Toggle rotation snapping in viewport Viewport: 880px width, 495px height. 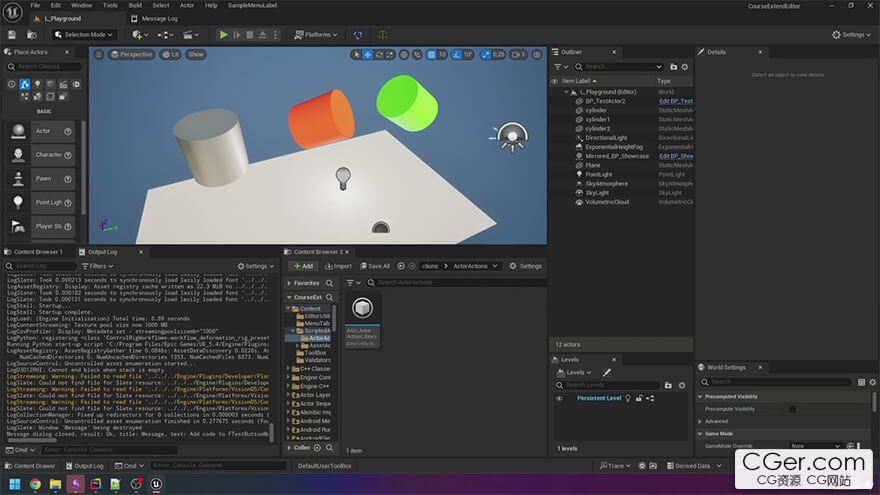[x=457, y=54]
